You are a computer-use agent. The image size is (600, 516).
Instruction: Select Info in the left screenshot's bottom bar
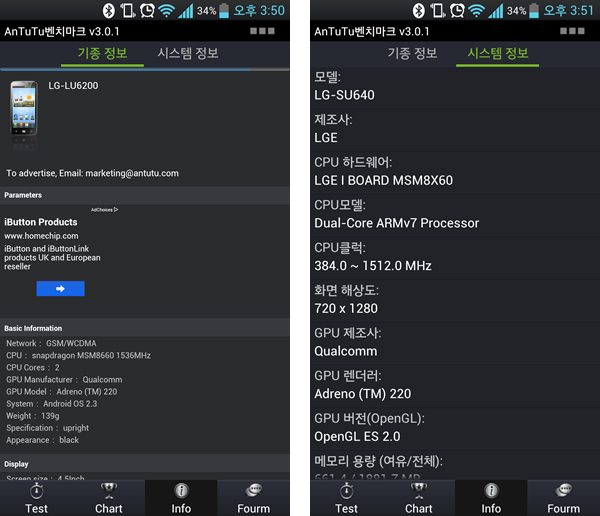point(181,498)
